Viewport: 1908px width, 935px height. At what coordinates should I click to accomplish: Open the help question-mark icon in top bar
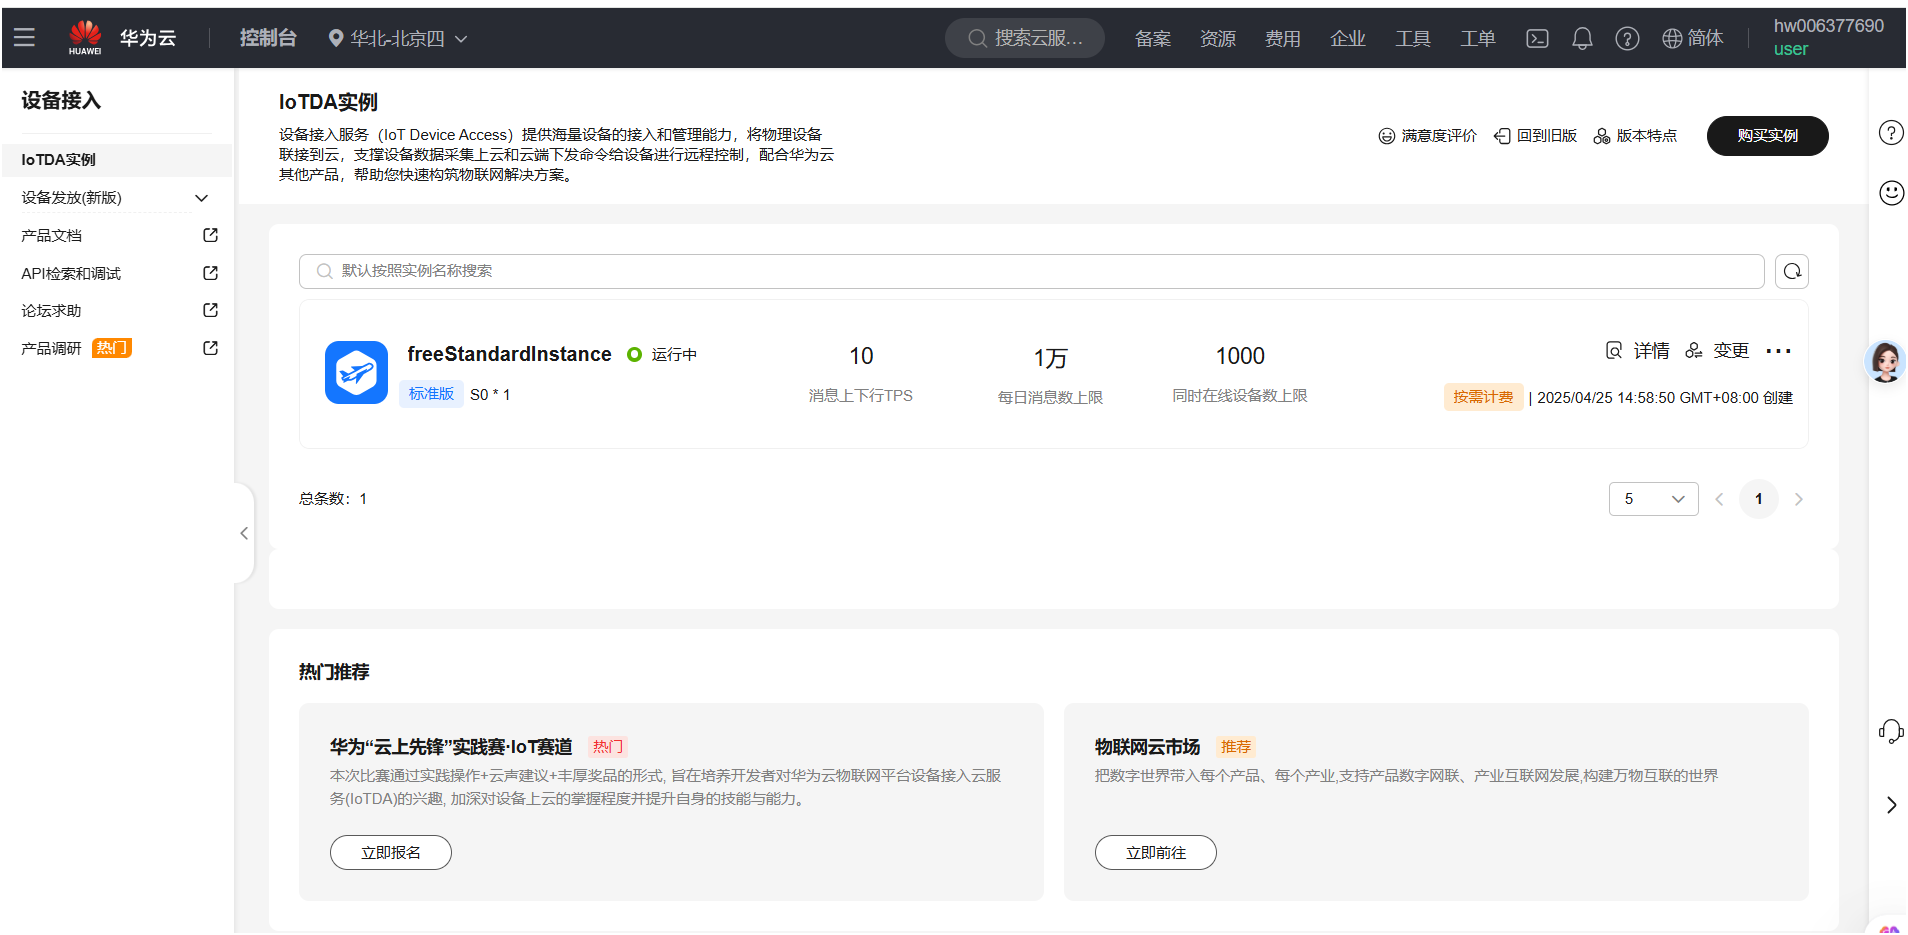click(x=1627, y=38)
